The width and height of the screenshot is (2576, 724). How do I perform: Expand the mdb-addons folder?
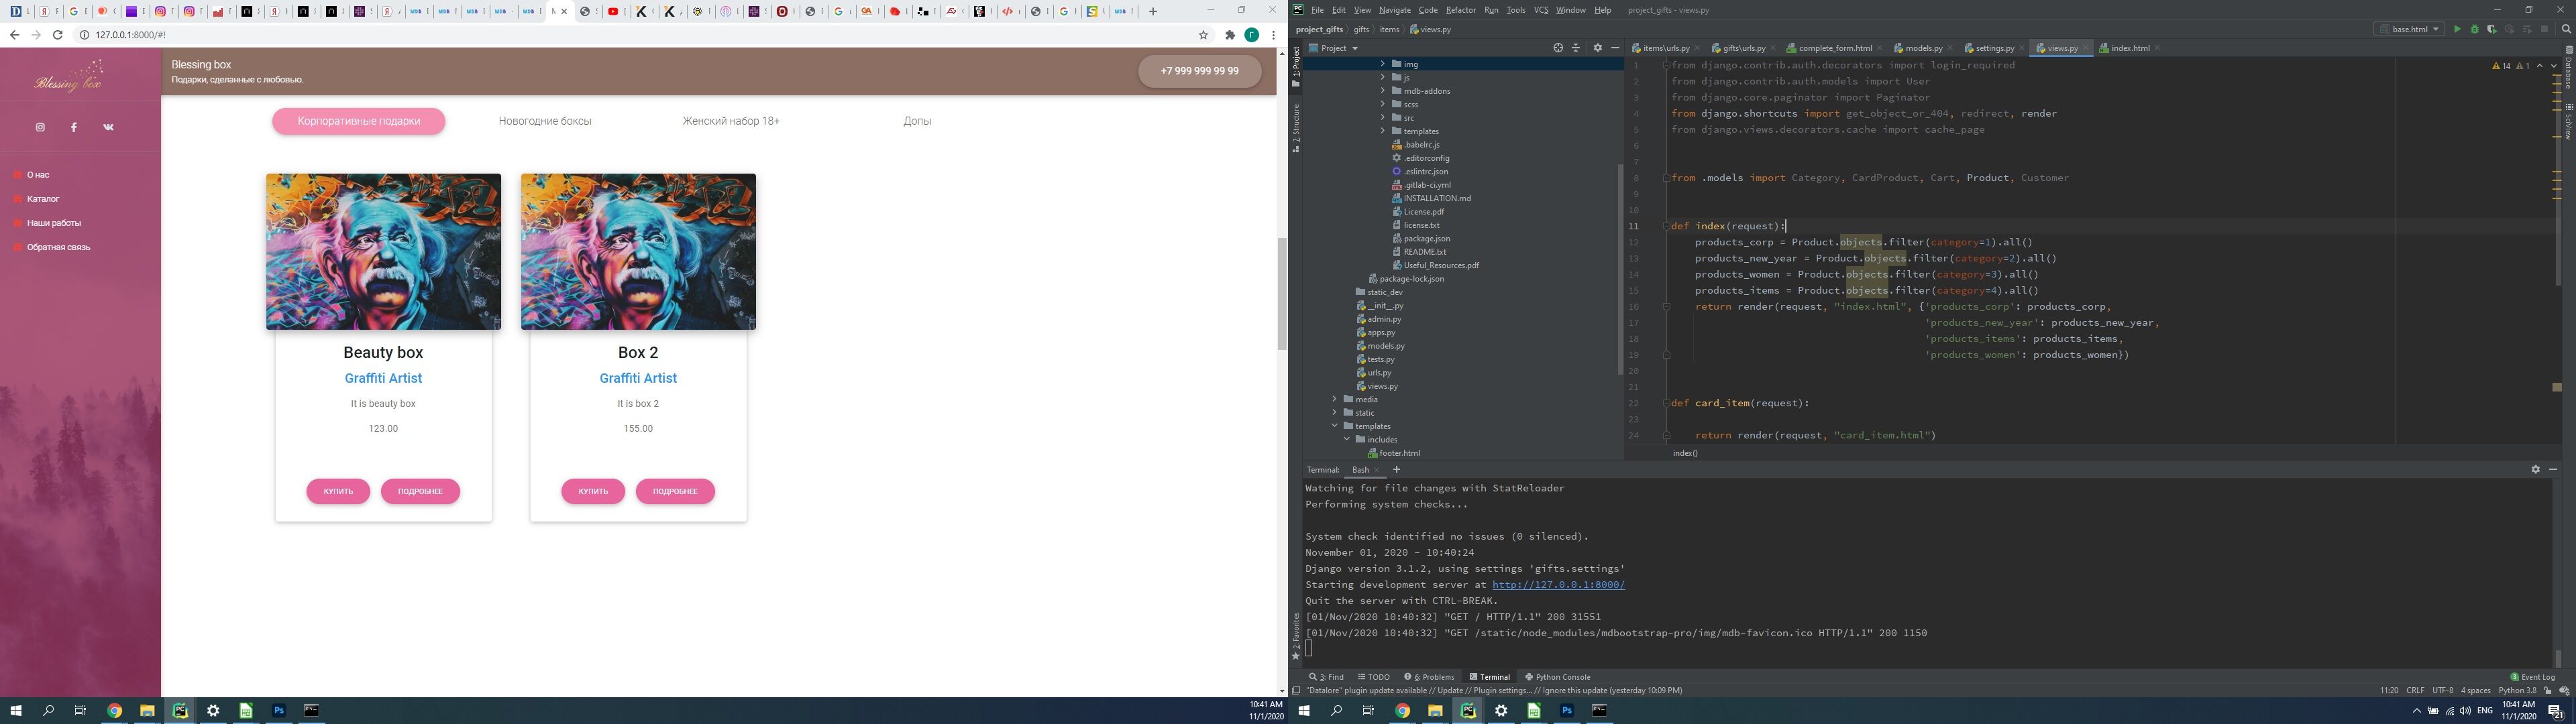tap(1383, 91)
